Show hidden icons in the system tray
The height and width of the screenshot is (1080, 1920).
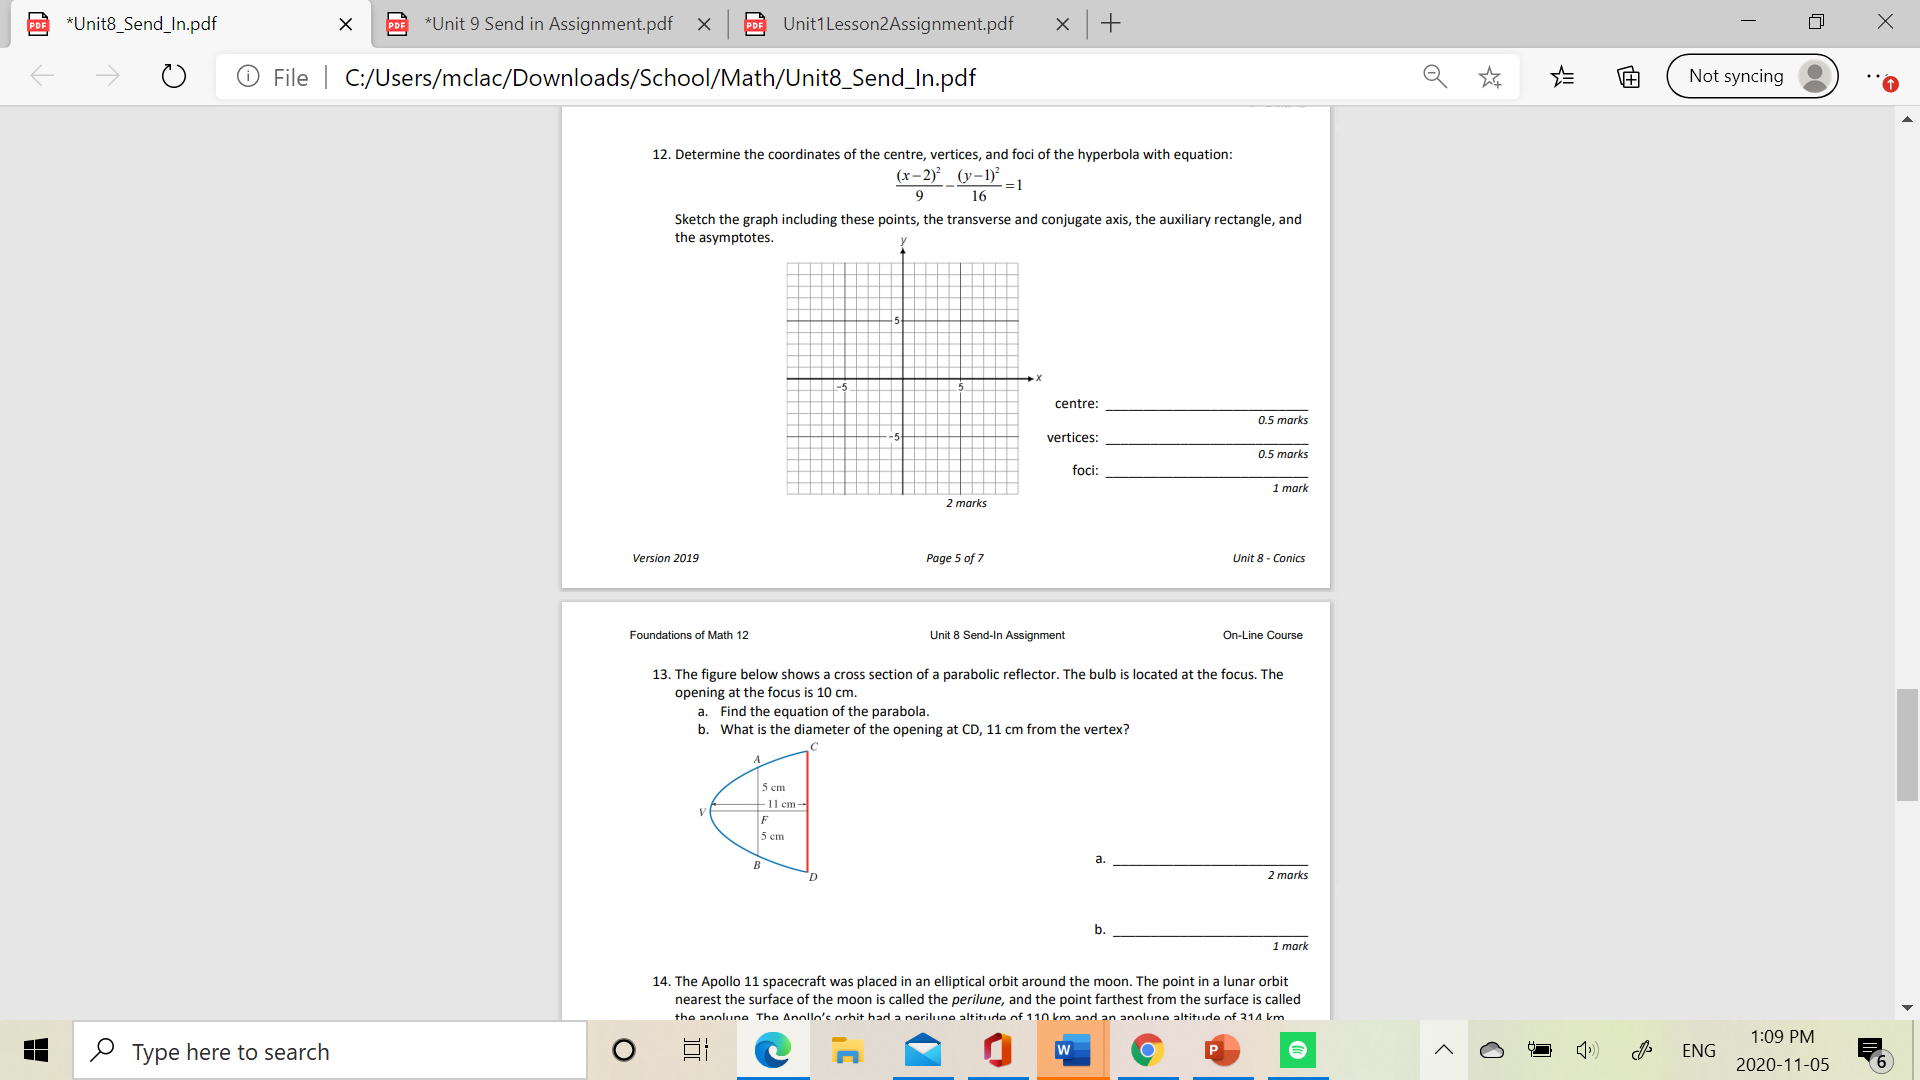pyautogui.click(x=1443, y=1050)
